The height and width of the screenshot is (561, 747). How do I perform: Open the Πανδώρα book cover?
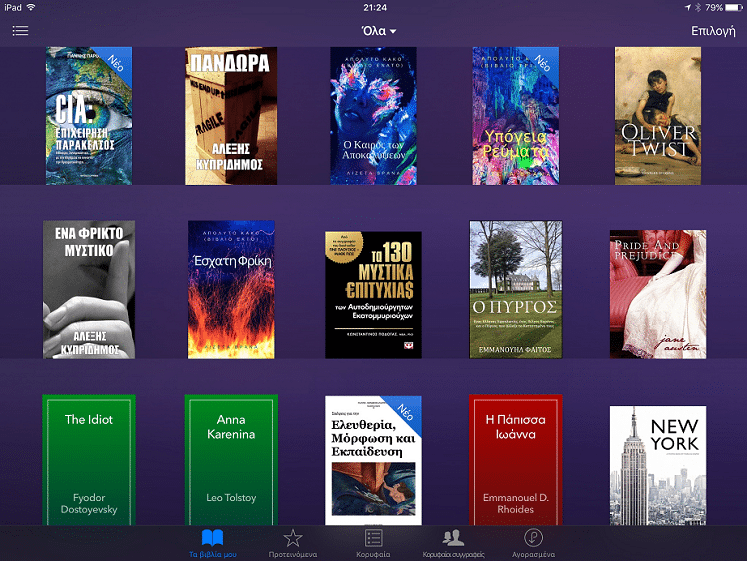(231, 116)
